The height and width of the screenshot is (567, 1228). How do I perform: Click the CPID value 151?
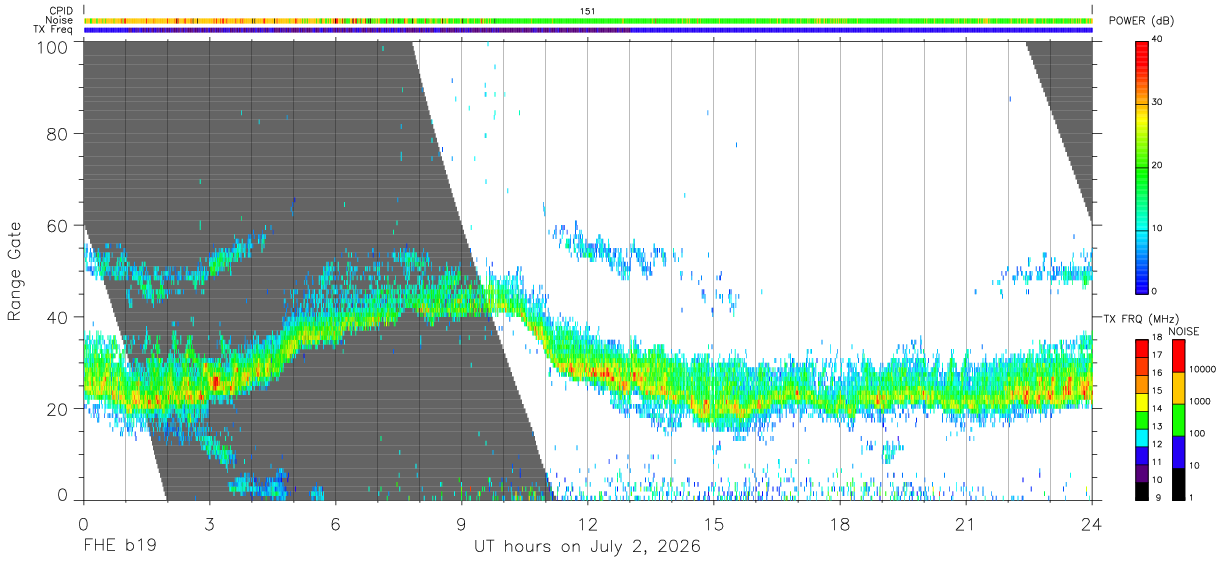[x=588, y=11]
